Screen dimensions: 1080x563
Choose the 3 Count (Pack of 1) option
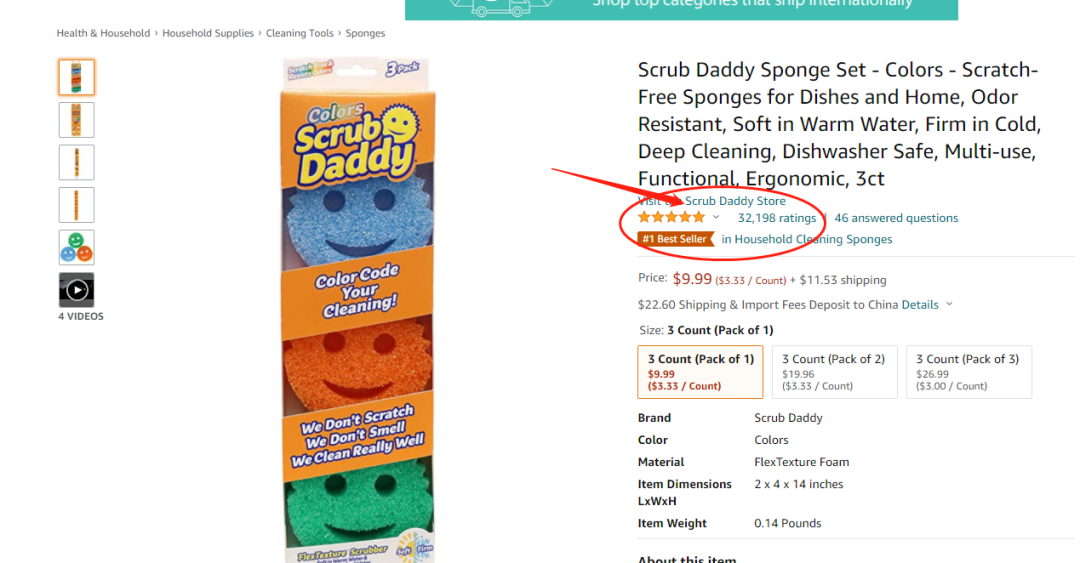click(700, 372)
